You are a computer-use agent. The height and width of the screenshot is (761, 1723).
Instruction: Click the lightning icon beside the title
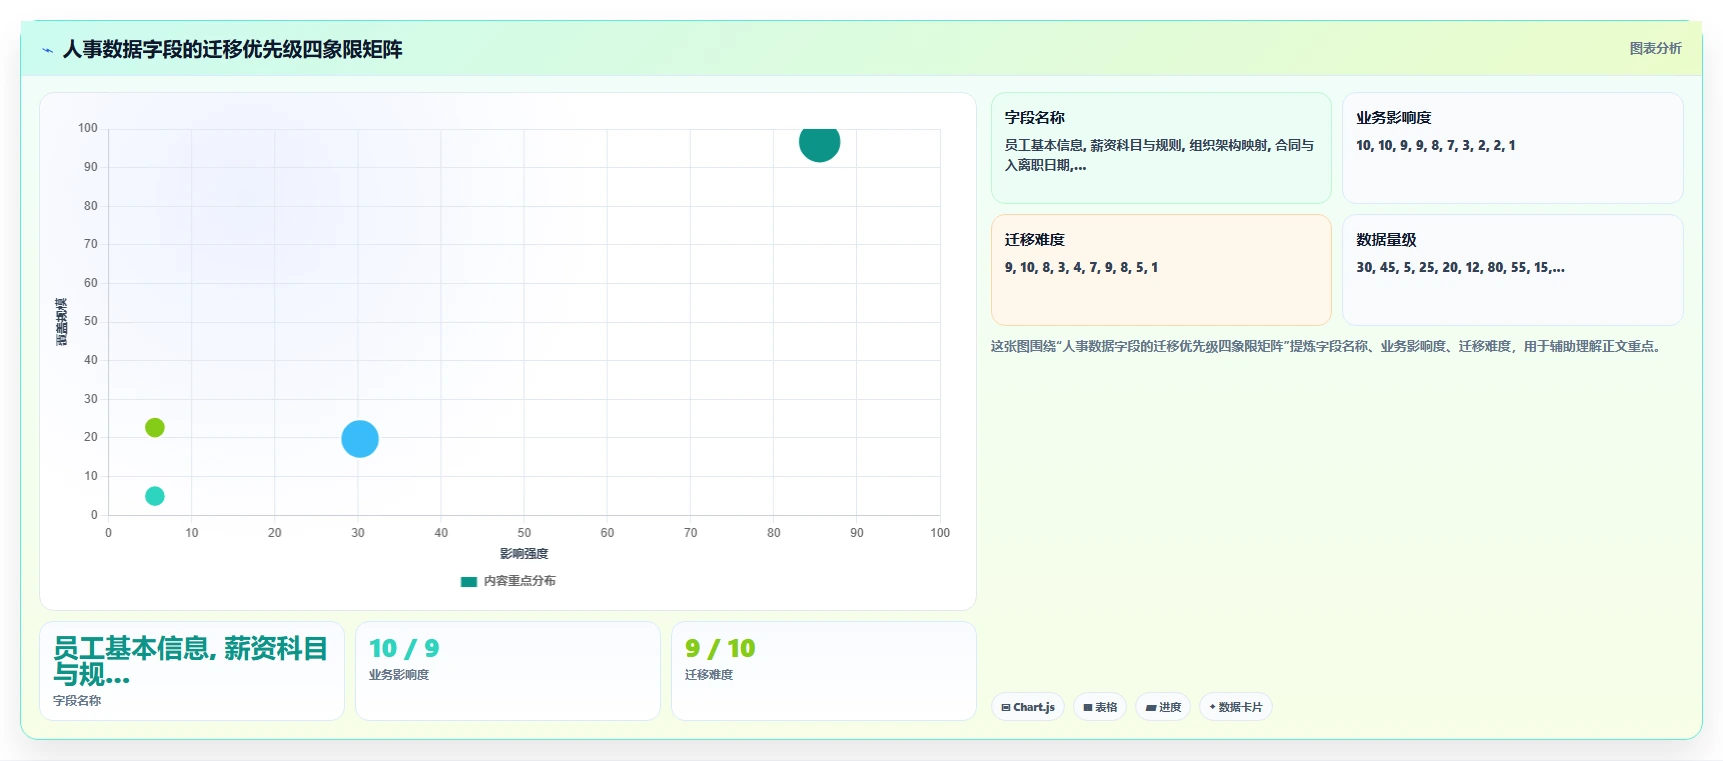(47, 50)
